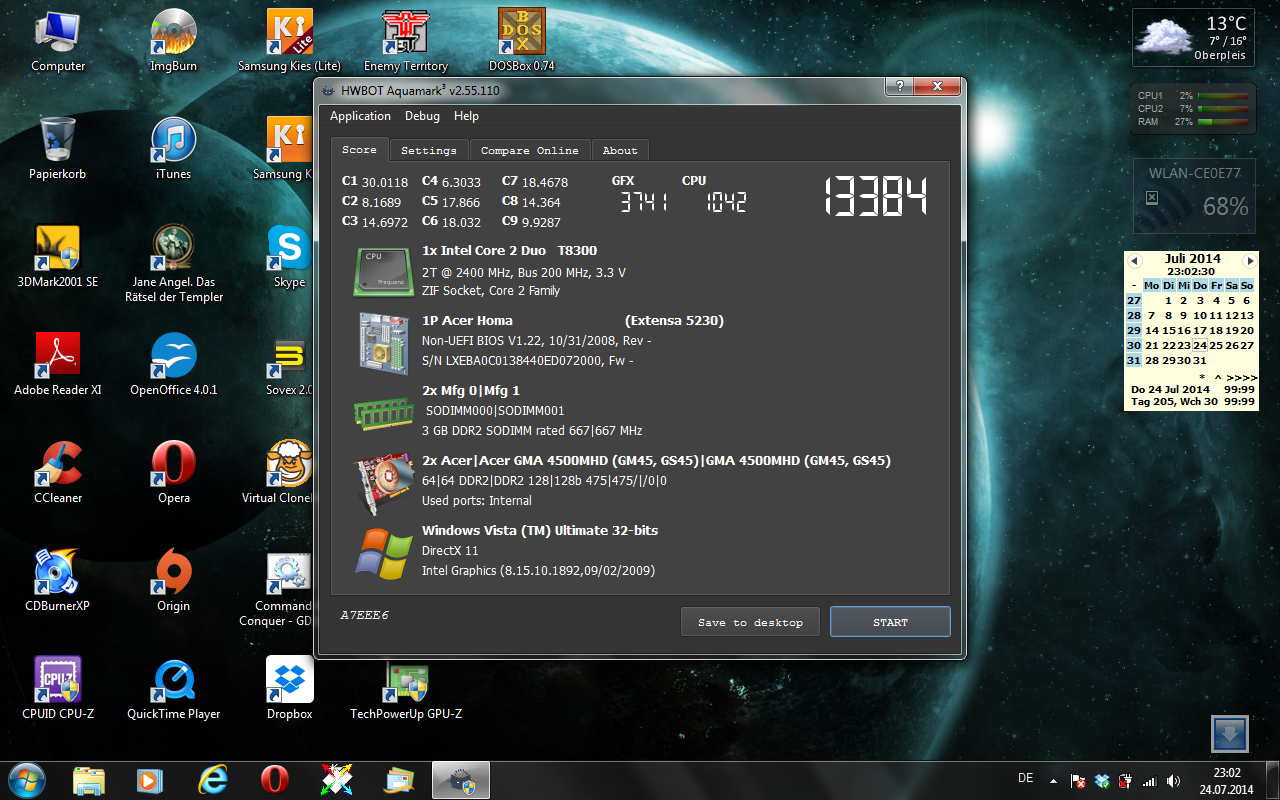Open Jane Angel game shortcut
This screenshot has height=800, width=1280.
pyautogui.click(x=173, y=263)
